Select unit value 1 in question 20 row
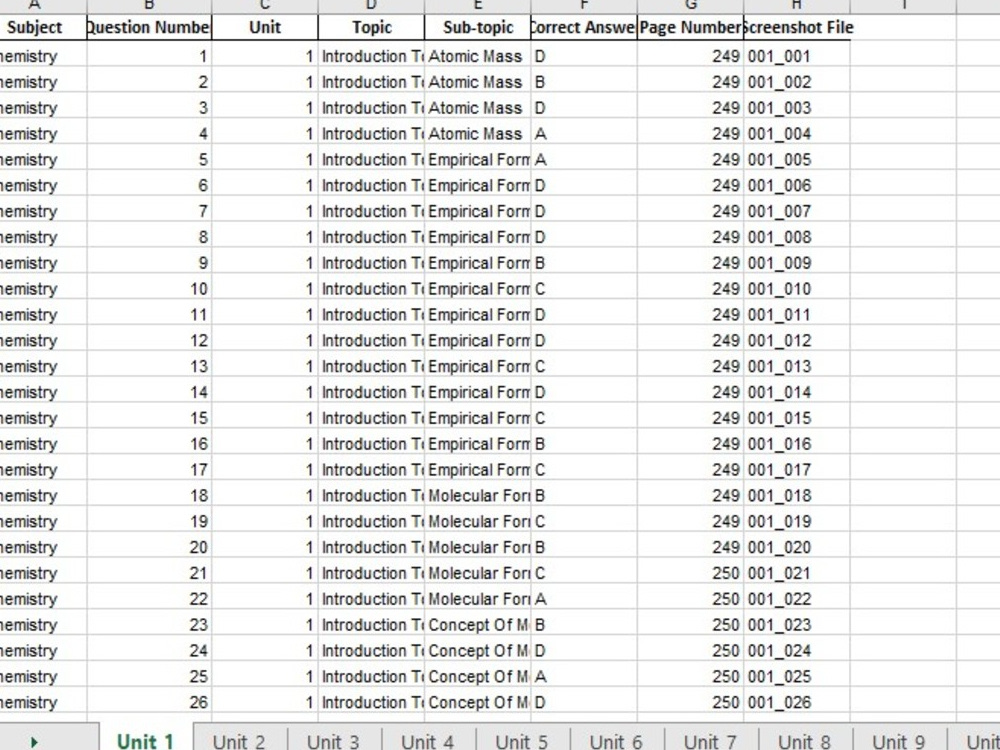The image size is (1000, 750). click(x=265, y=547)
